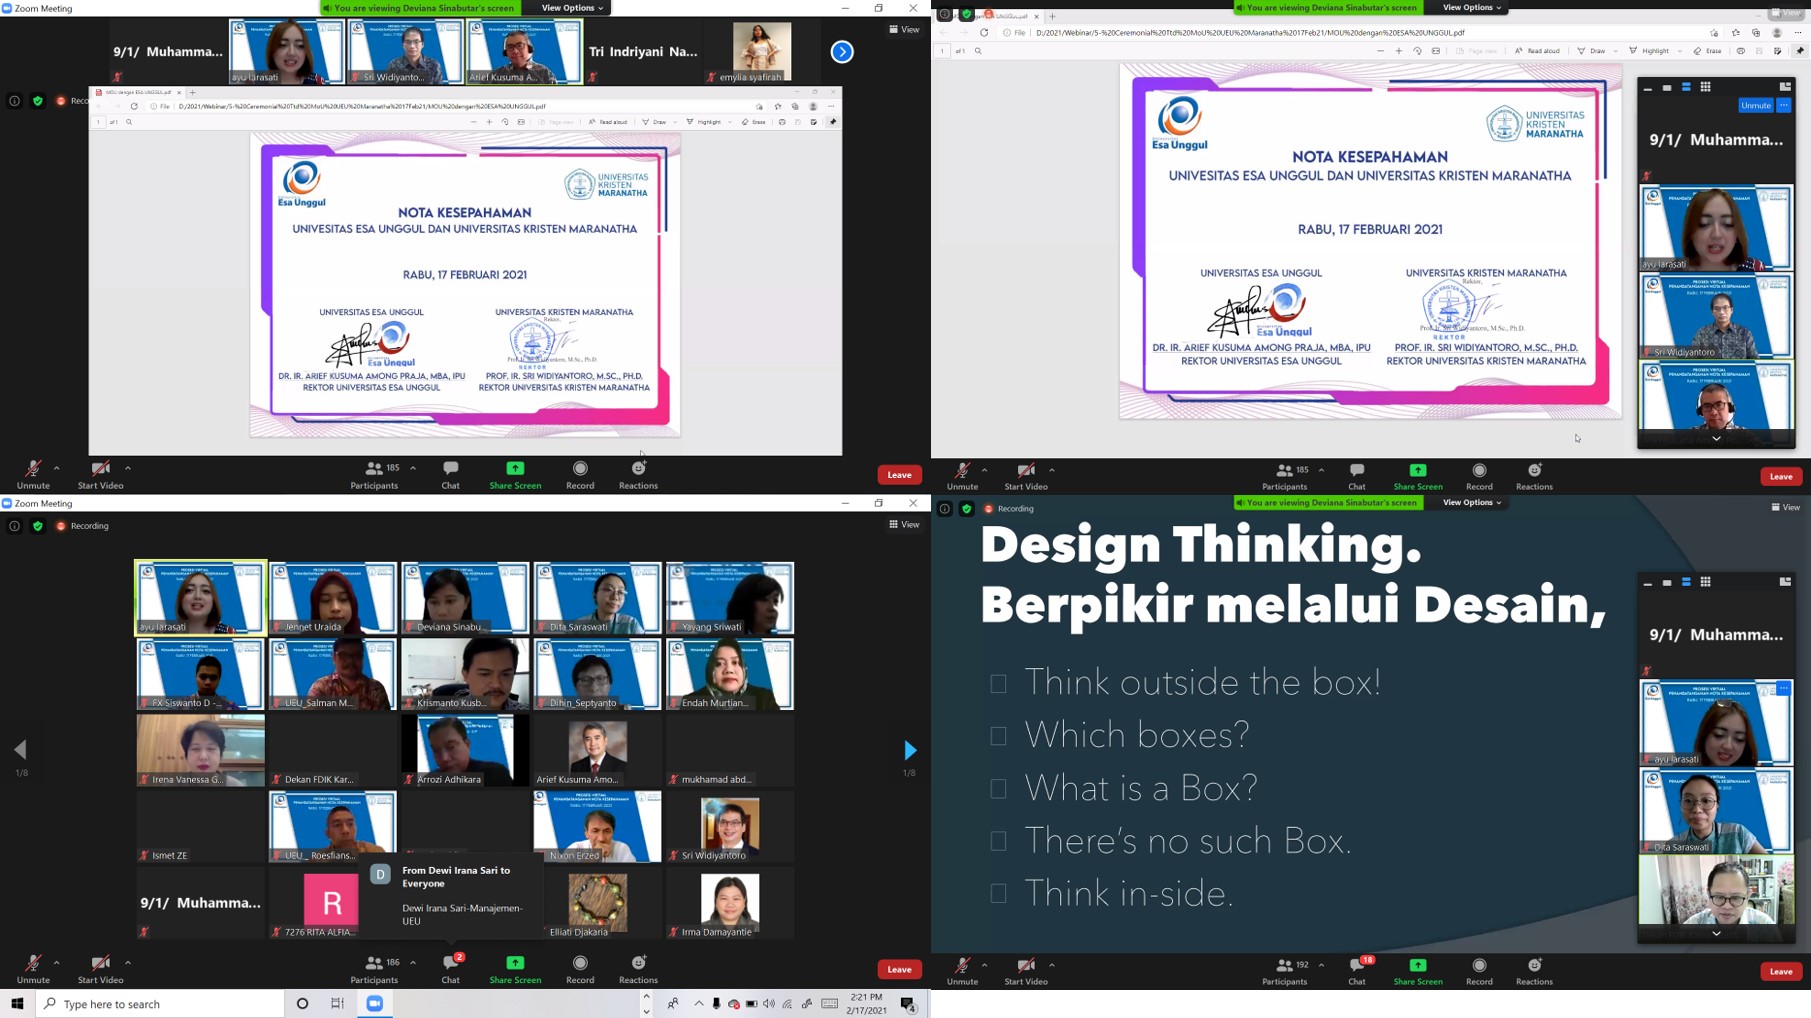Switch to grid layout in floating panel above ayu larasati and Sri Widiyantoro
The width and height of the screenshot is (1811, 1018).
pos(1705,87)
